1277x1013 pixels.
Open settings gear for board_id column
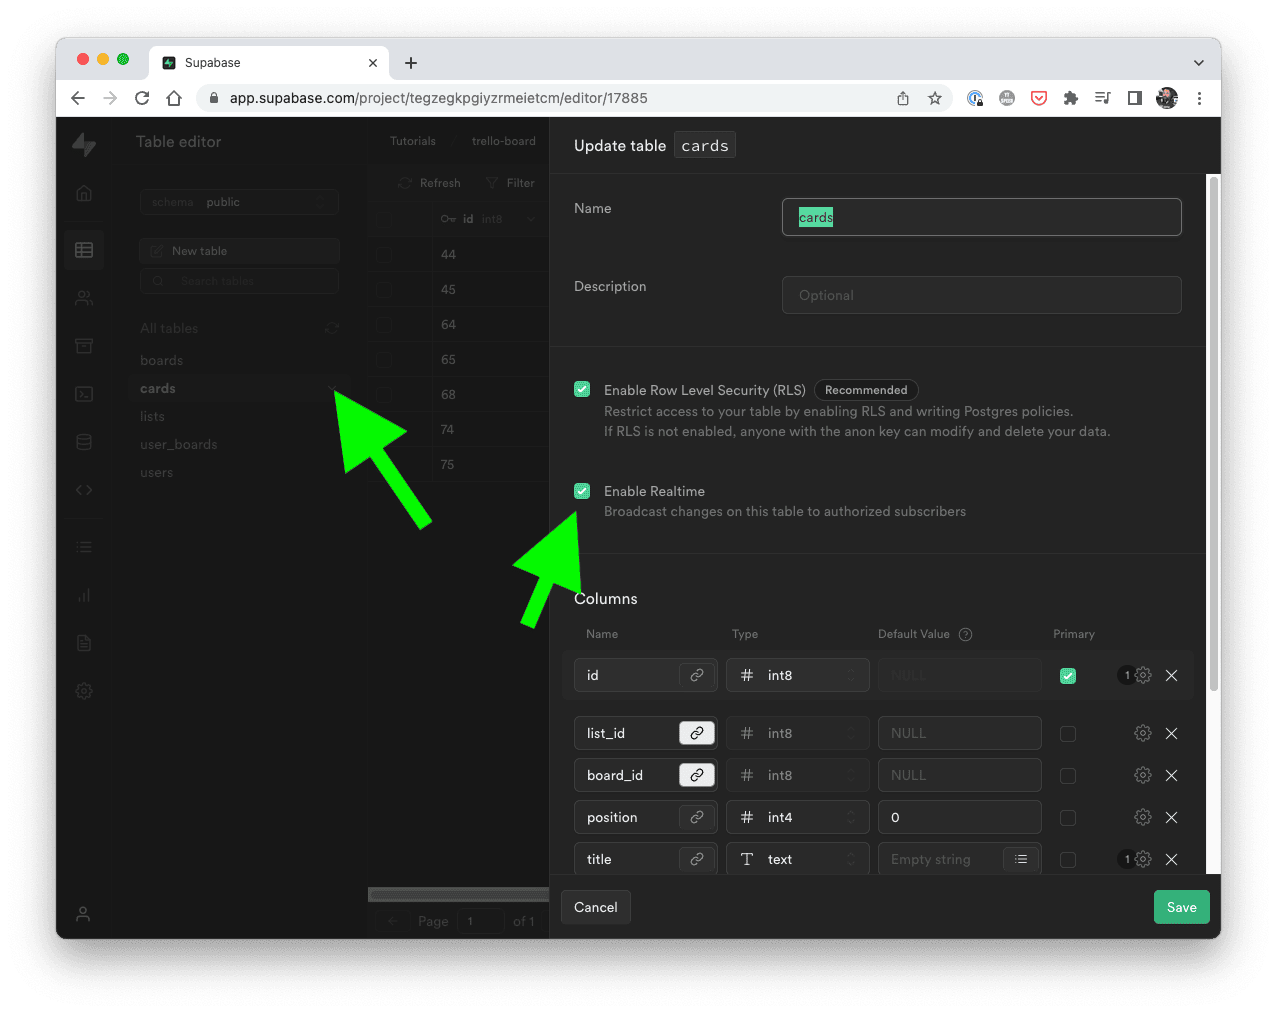(x=1143, y=775)
